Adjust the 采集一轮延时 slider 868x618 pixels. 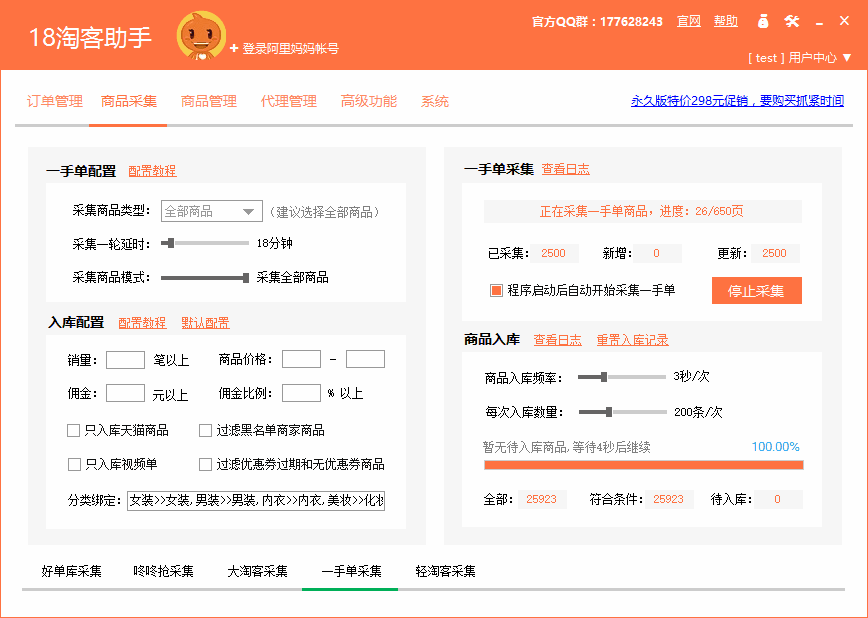click(x=204, y=243)
